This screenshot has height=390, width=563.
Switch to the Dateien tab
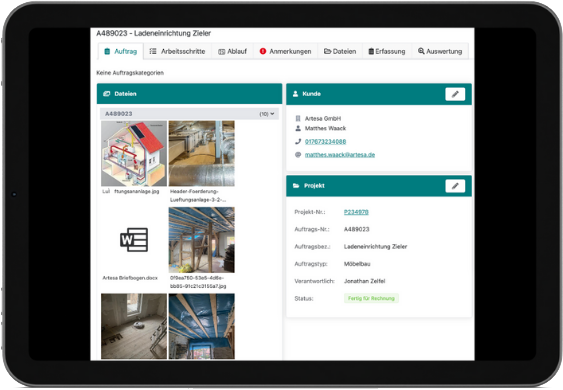[x=340, y=51]
